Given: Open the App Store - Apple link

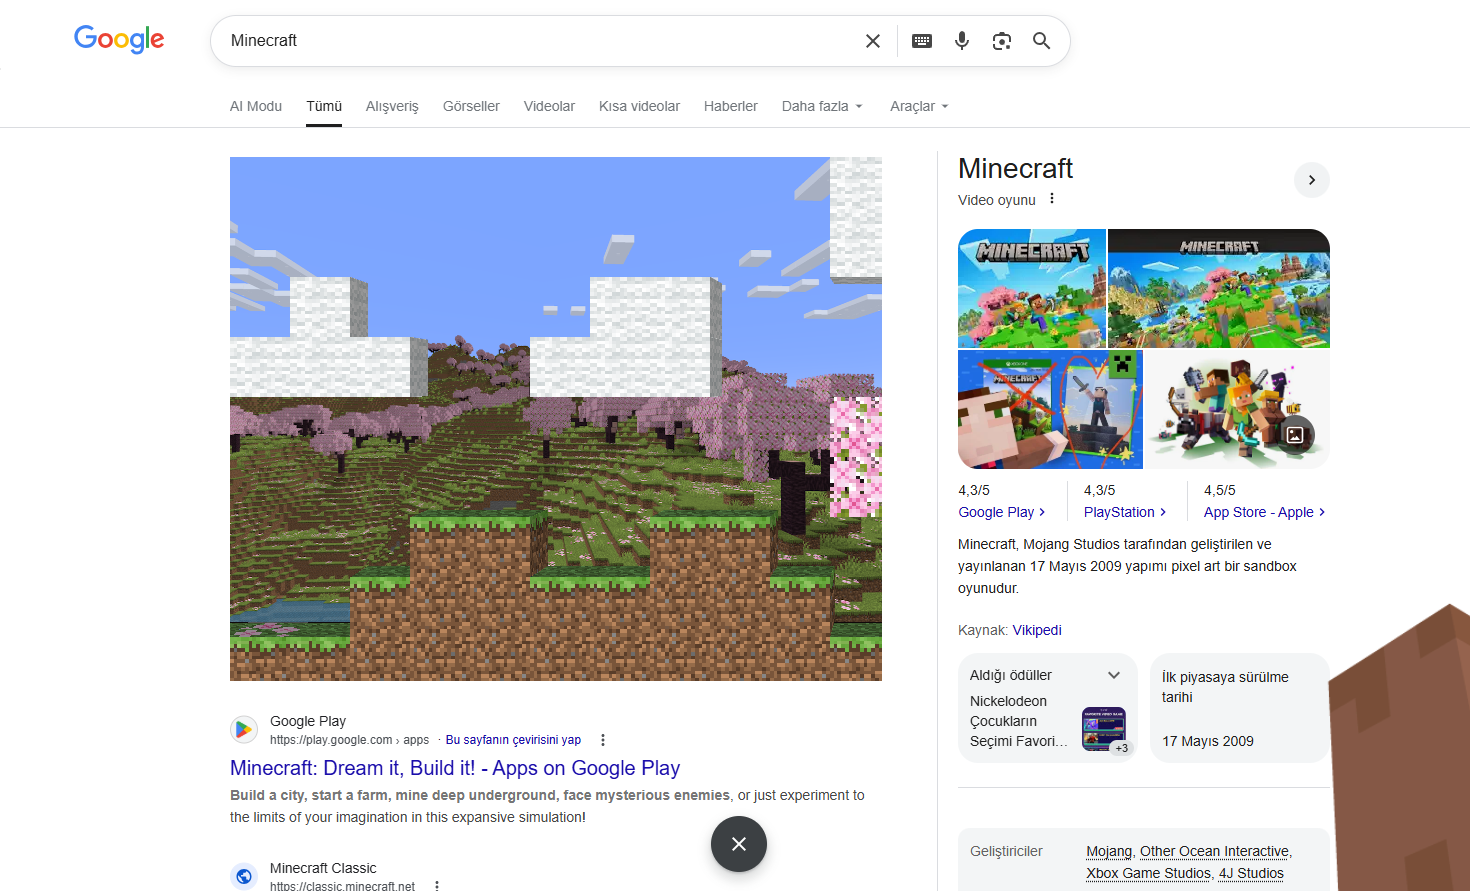Looking at the screenshot, I should point(1264,512).
